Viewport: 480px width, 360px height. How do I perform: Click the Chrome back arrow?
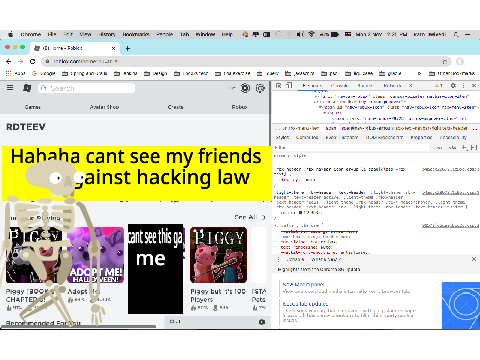pos(9,62)
